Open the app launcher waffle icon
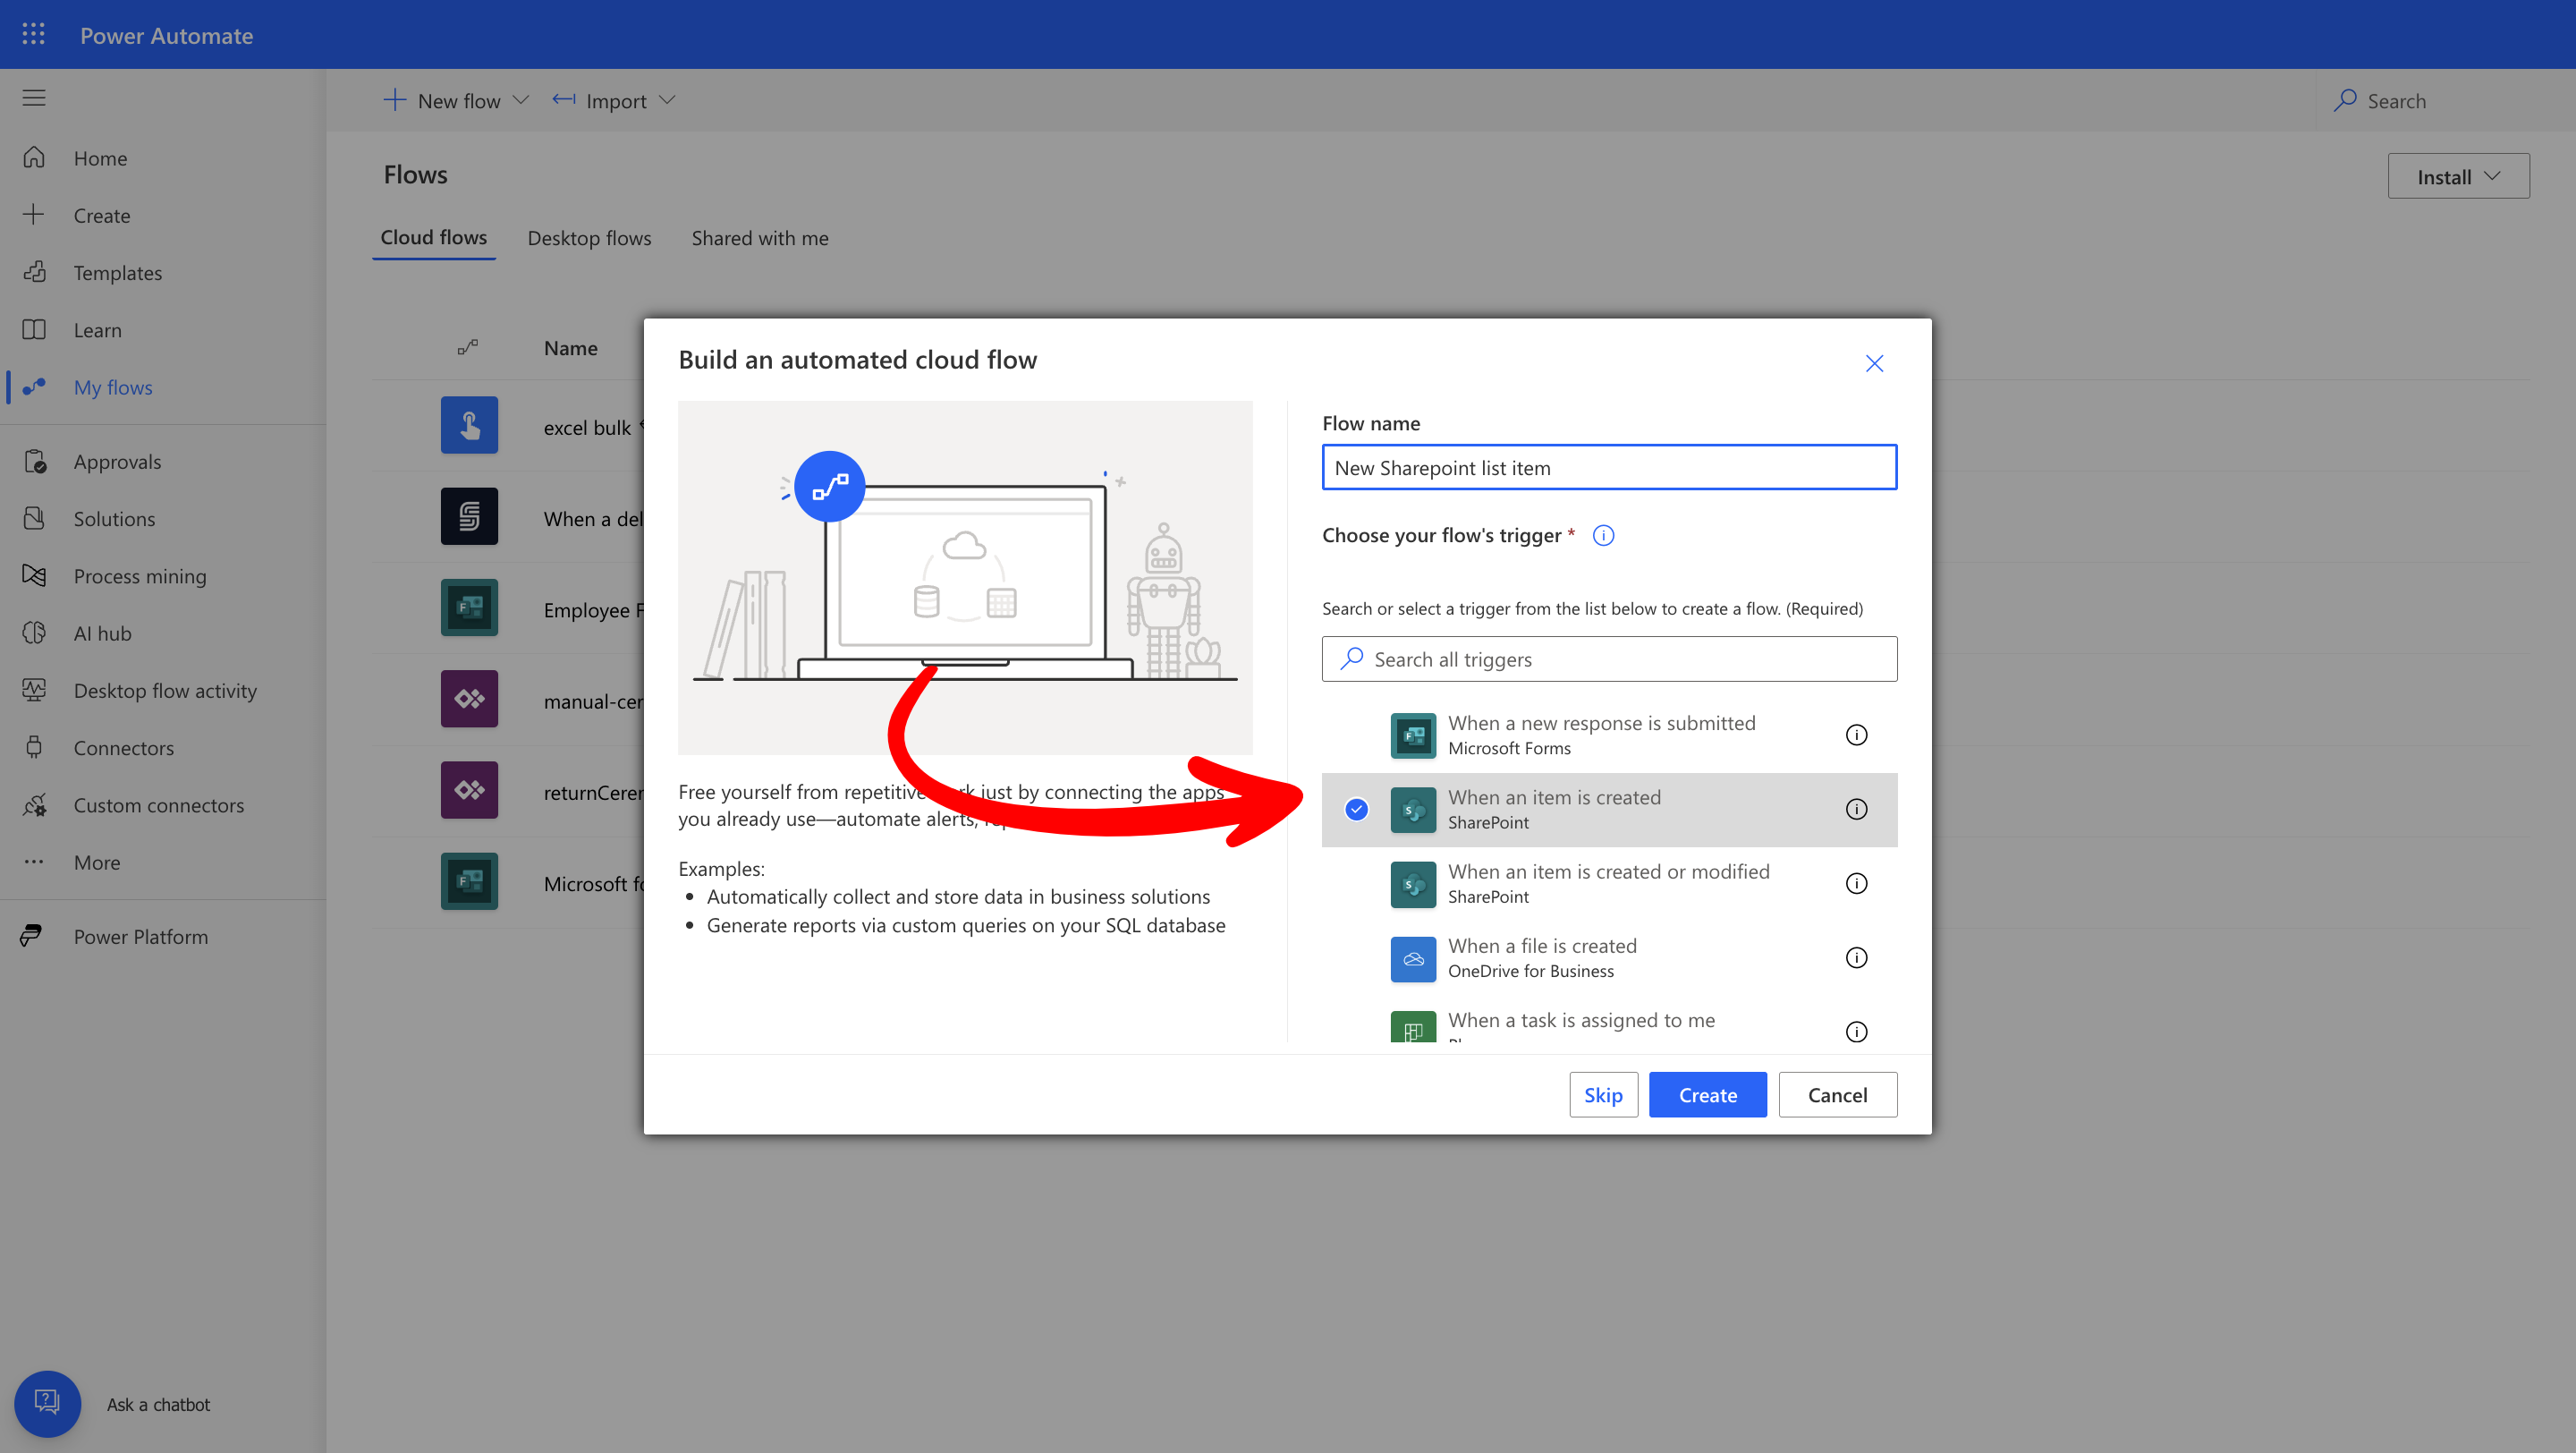This screenshot has width=2576, height=1453. point(33,35)
